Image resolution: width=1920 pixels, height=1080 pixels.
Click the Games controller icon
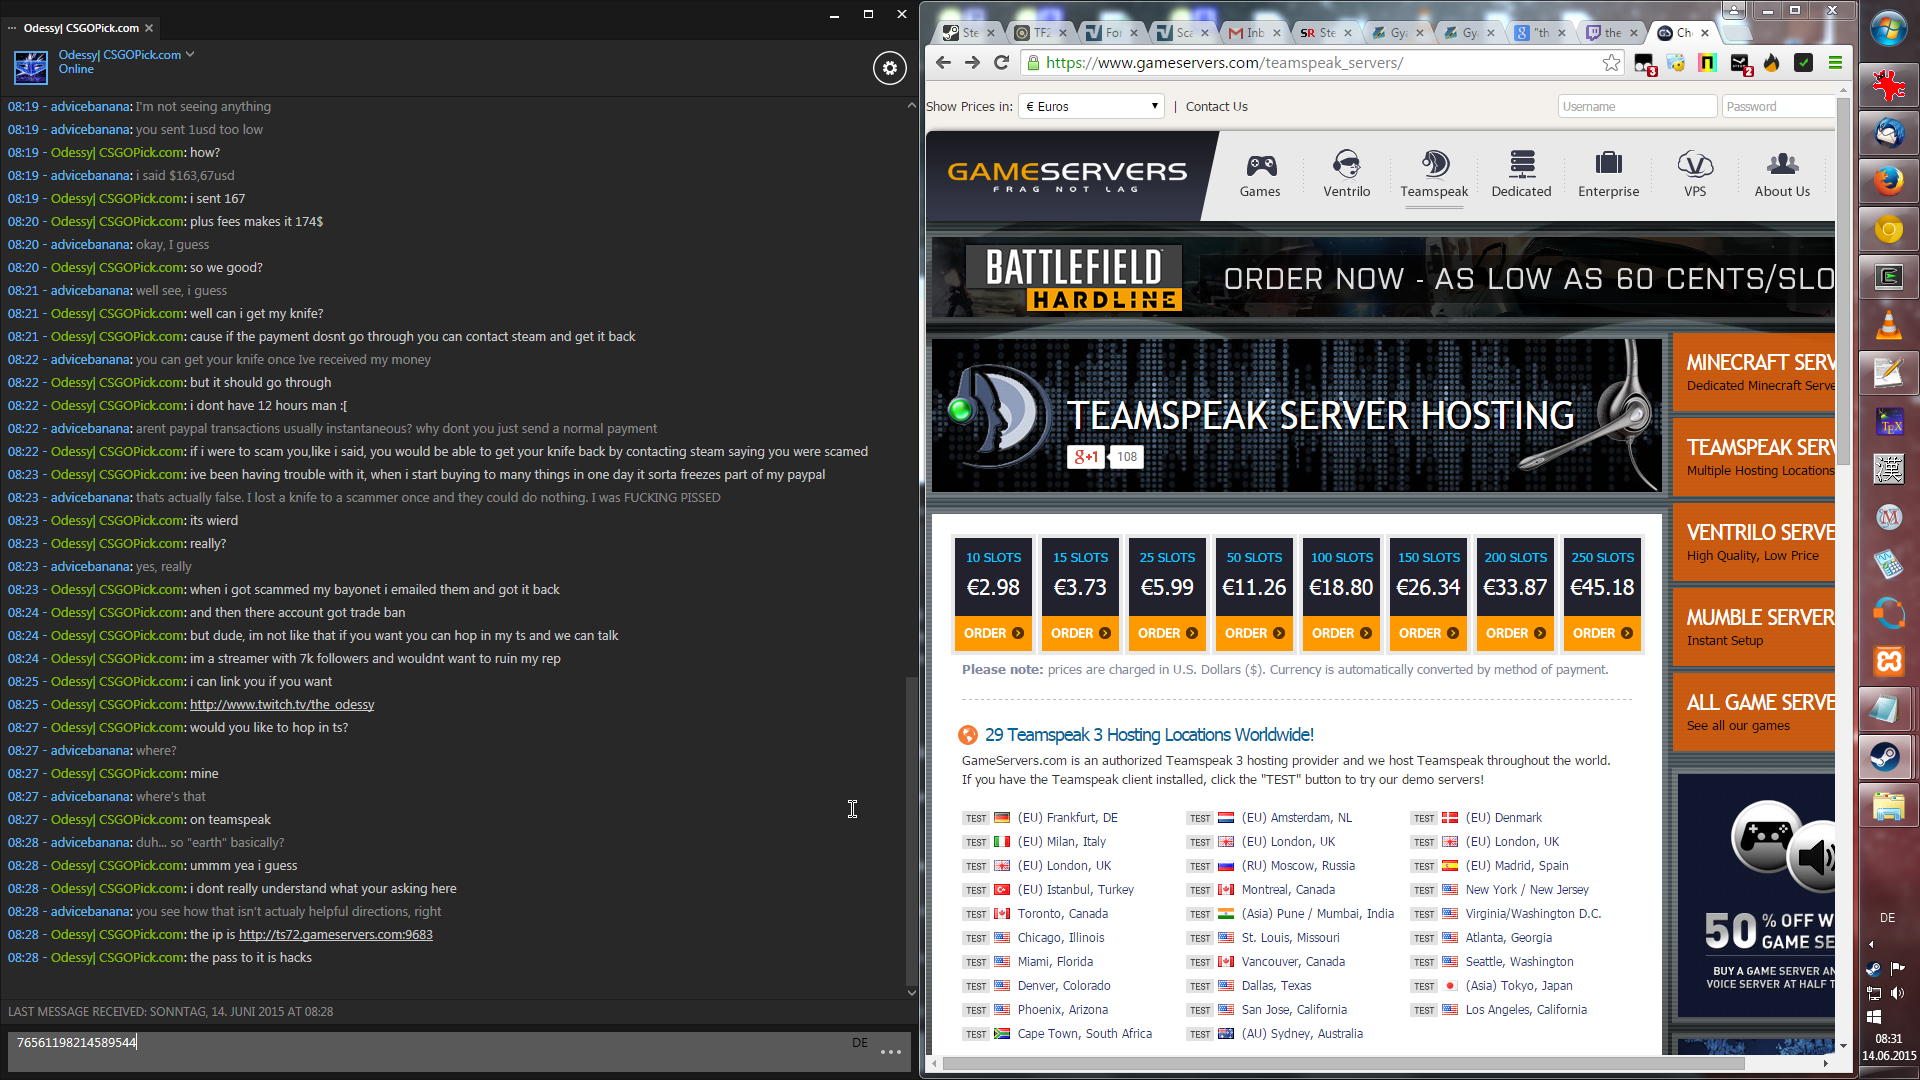1260,165
